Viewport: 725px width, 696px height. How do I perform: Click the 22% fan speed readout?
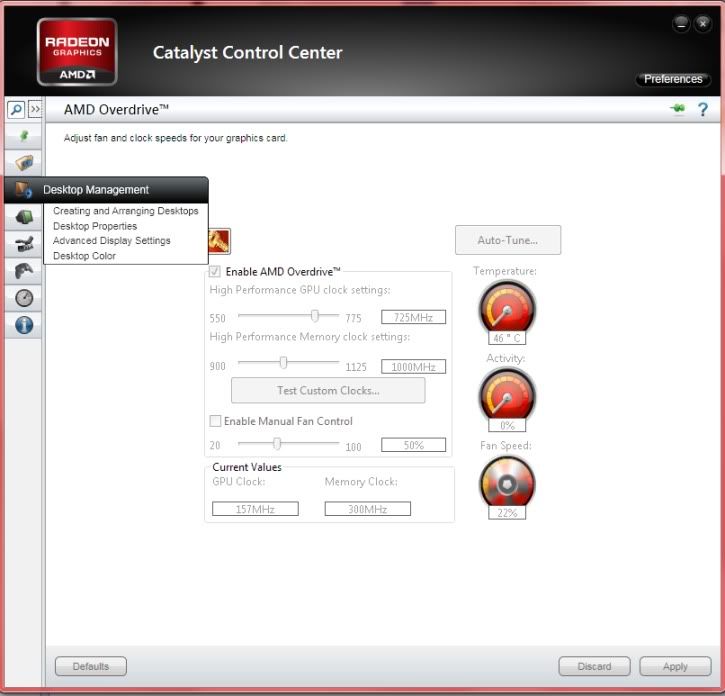point(507,513)
